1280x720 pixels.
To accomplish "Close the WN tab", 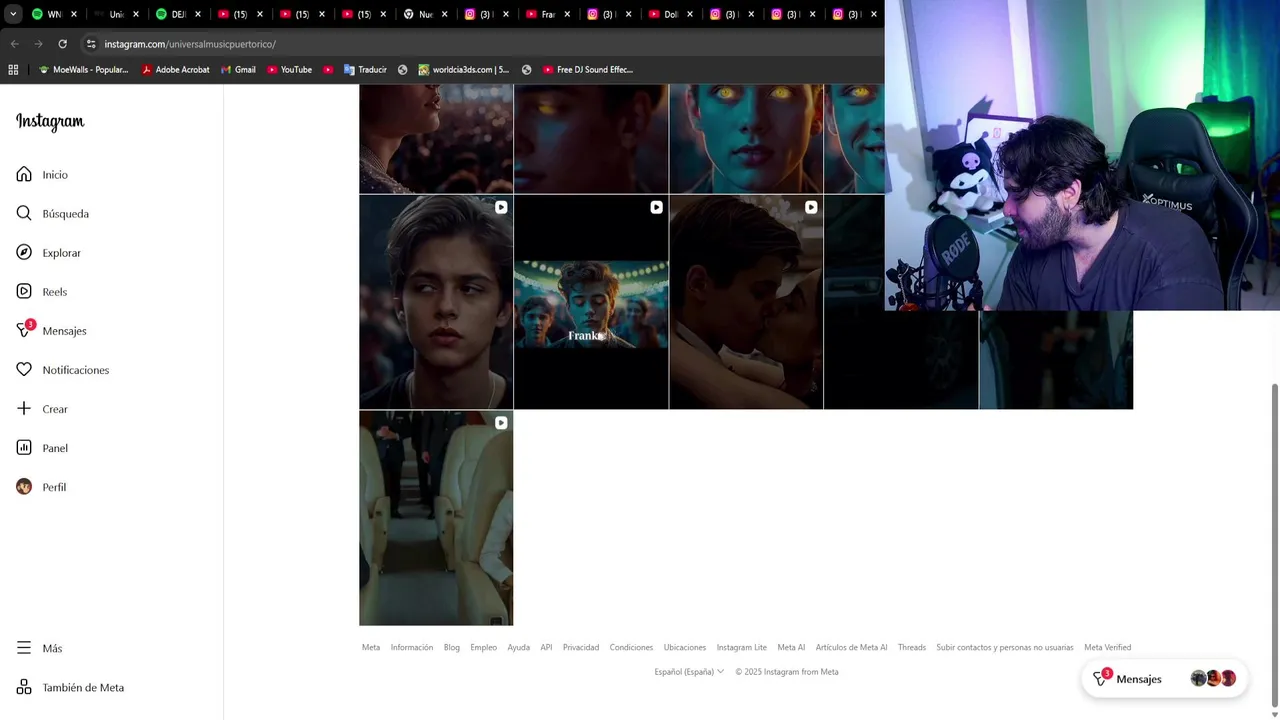I will tap(73, 14).
